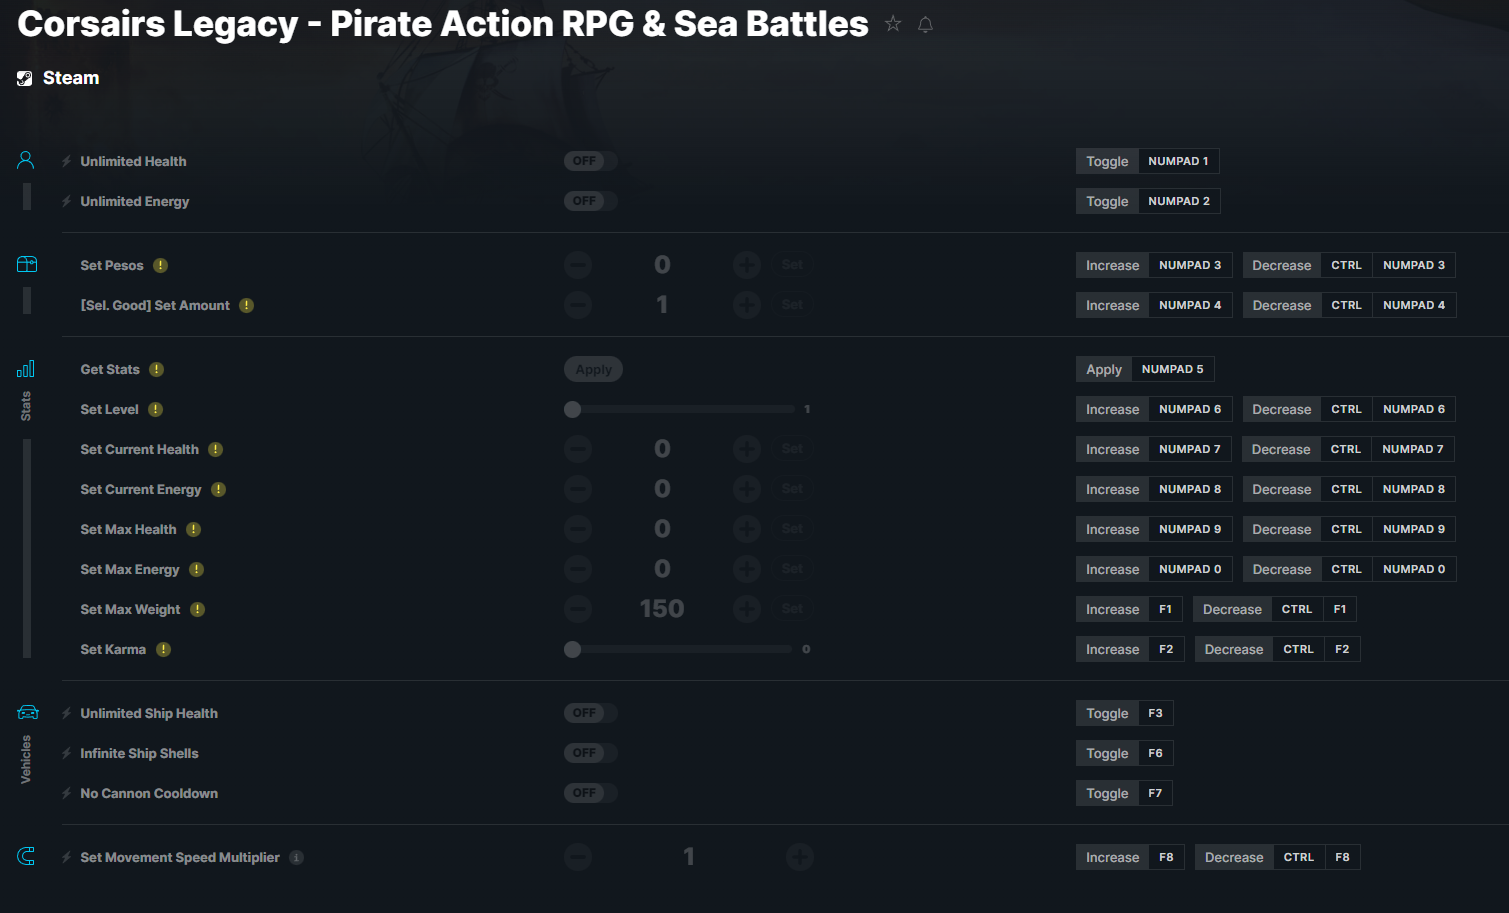Select the player category icon
Image resolution: width=1509 pixels, height=913 pixels.
(x=26, y=160)
